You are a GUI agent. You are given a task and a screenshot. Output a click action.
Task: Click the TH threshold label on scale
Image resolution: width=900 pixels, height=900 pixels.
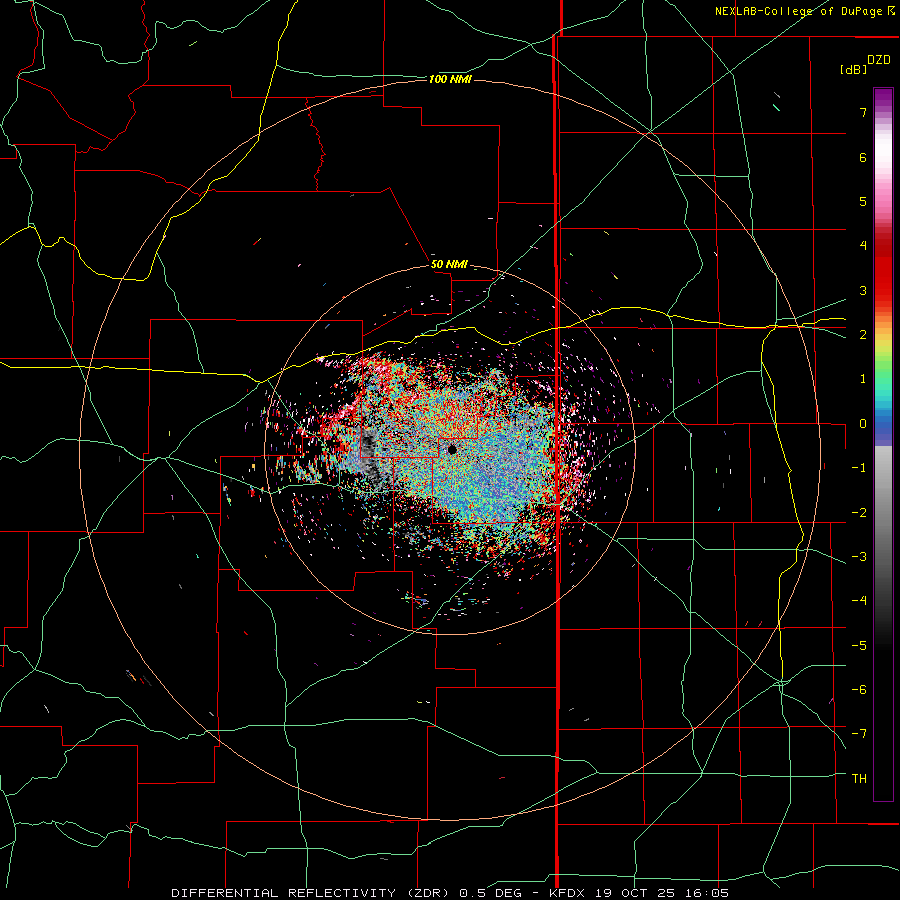point(859,779)
